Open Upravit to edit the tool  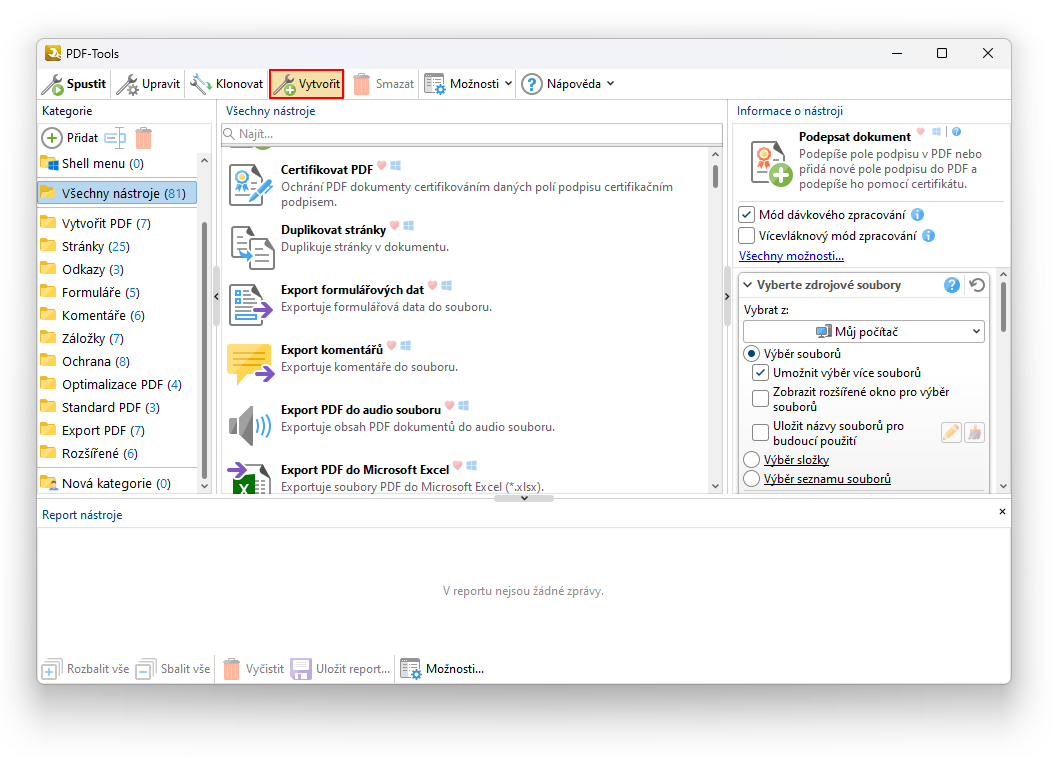(148, 84)
